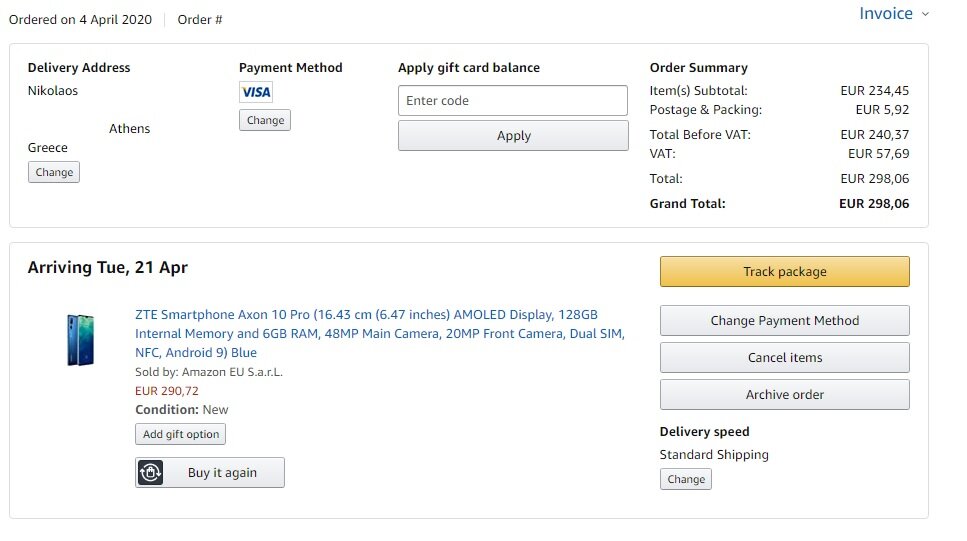The image size is (967, 541).
Task: Track the package
Action: pos(784,272)
